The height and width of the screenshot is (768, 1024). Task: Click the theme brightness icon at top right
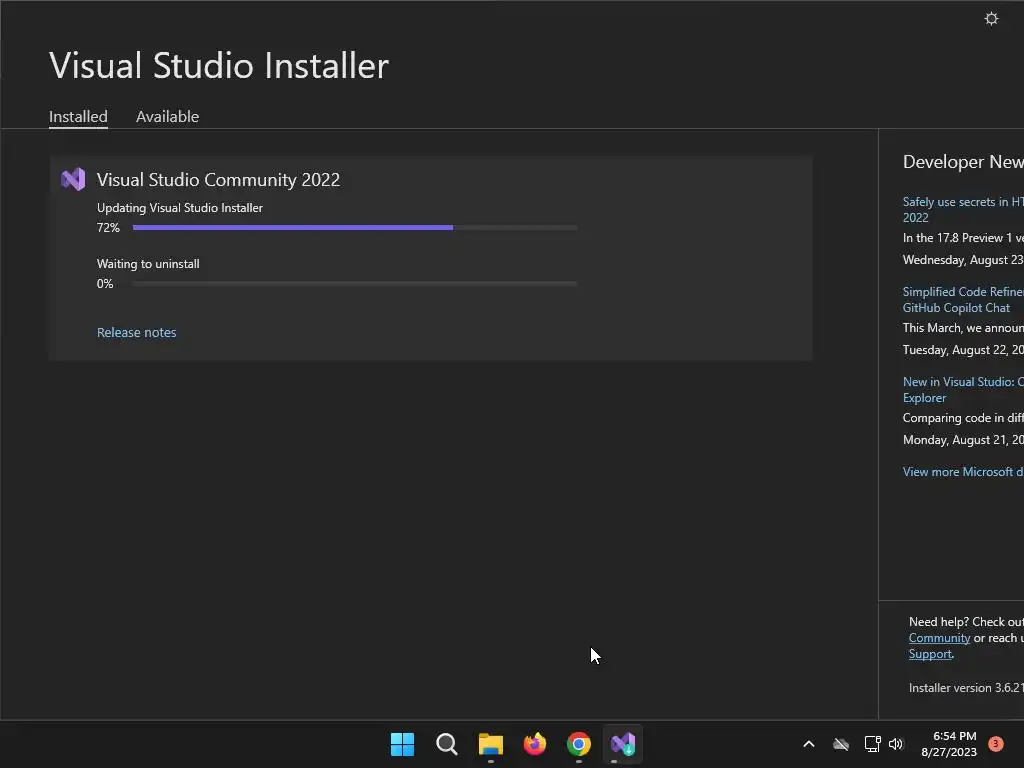coord(991,19)
